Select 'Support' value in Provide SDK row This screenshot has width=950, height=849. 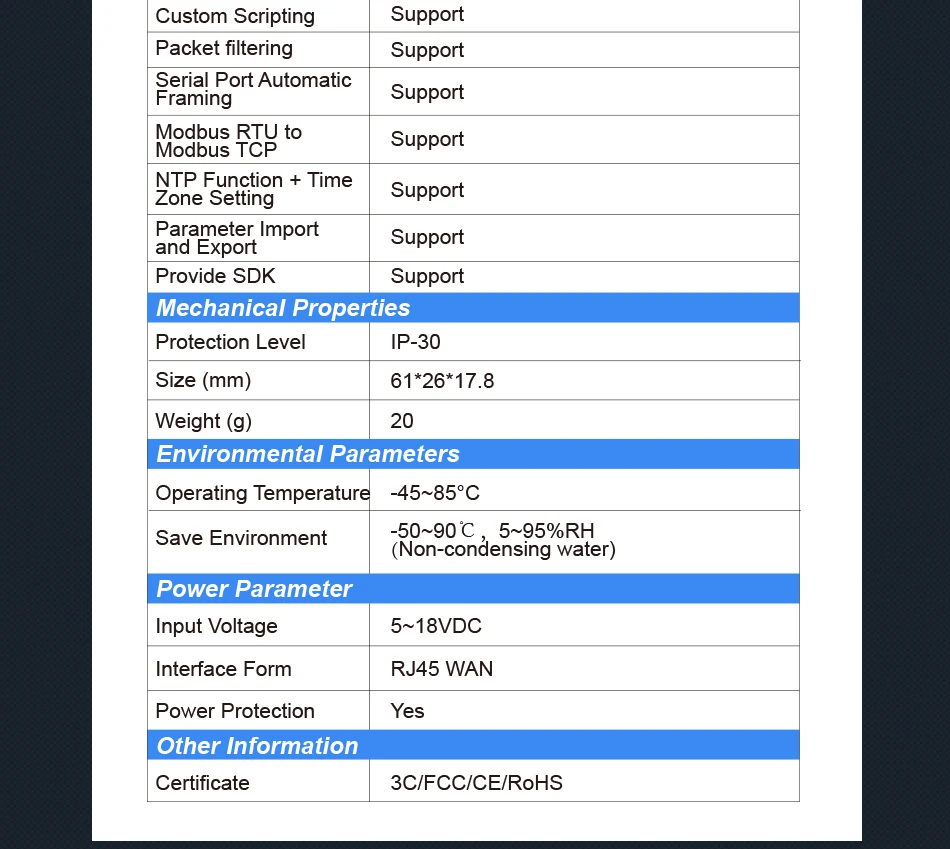click(x=427, y=277)
